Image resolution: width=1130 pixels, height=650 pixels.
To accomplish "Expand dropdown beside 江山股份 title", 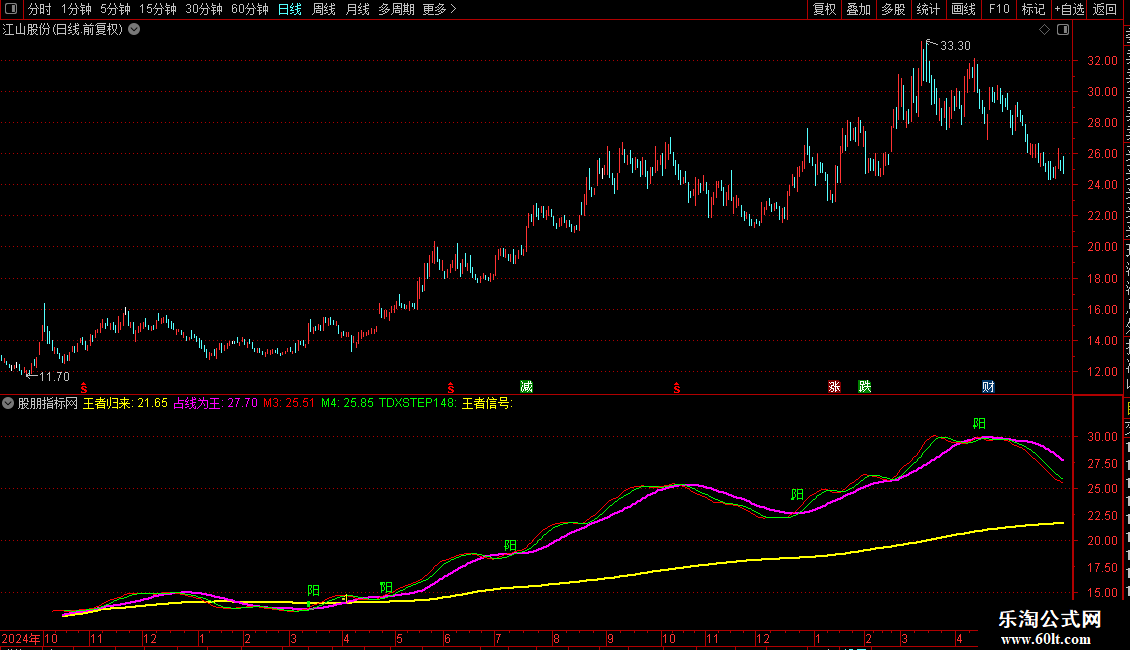I will 134,30.
